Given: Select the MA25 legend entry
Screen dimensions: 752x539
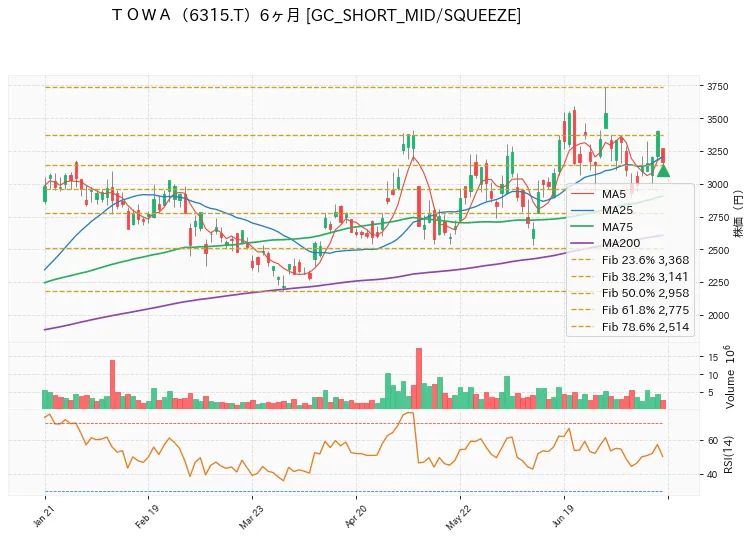Looking at the screenshot, I should (x=602, y=210).
